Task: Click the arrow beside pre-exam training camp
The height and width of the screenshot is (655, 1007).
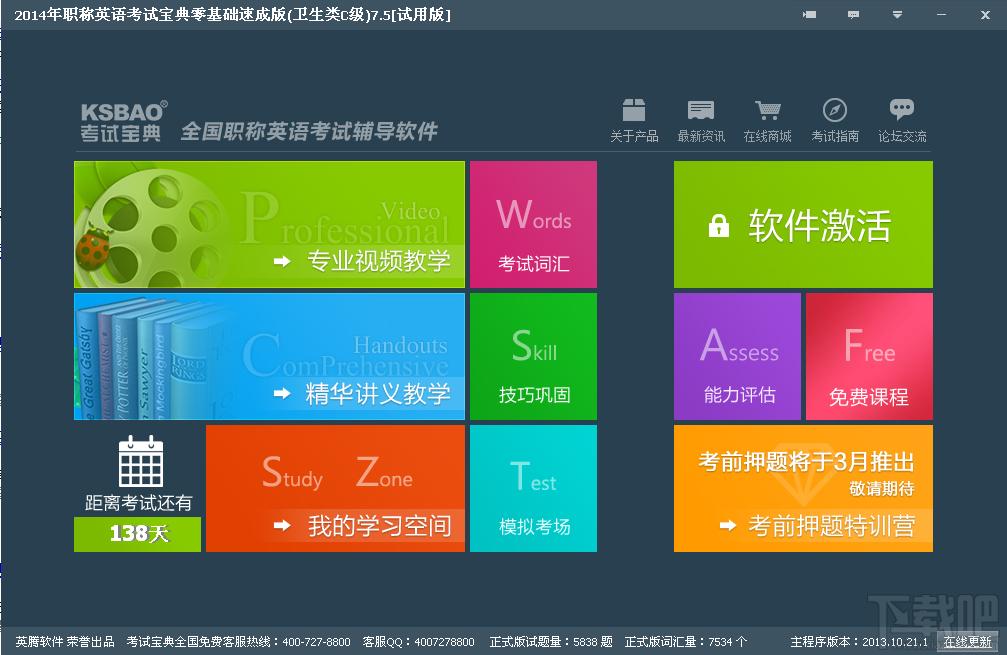Action: coord(727,525)
